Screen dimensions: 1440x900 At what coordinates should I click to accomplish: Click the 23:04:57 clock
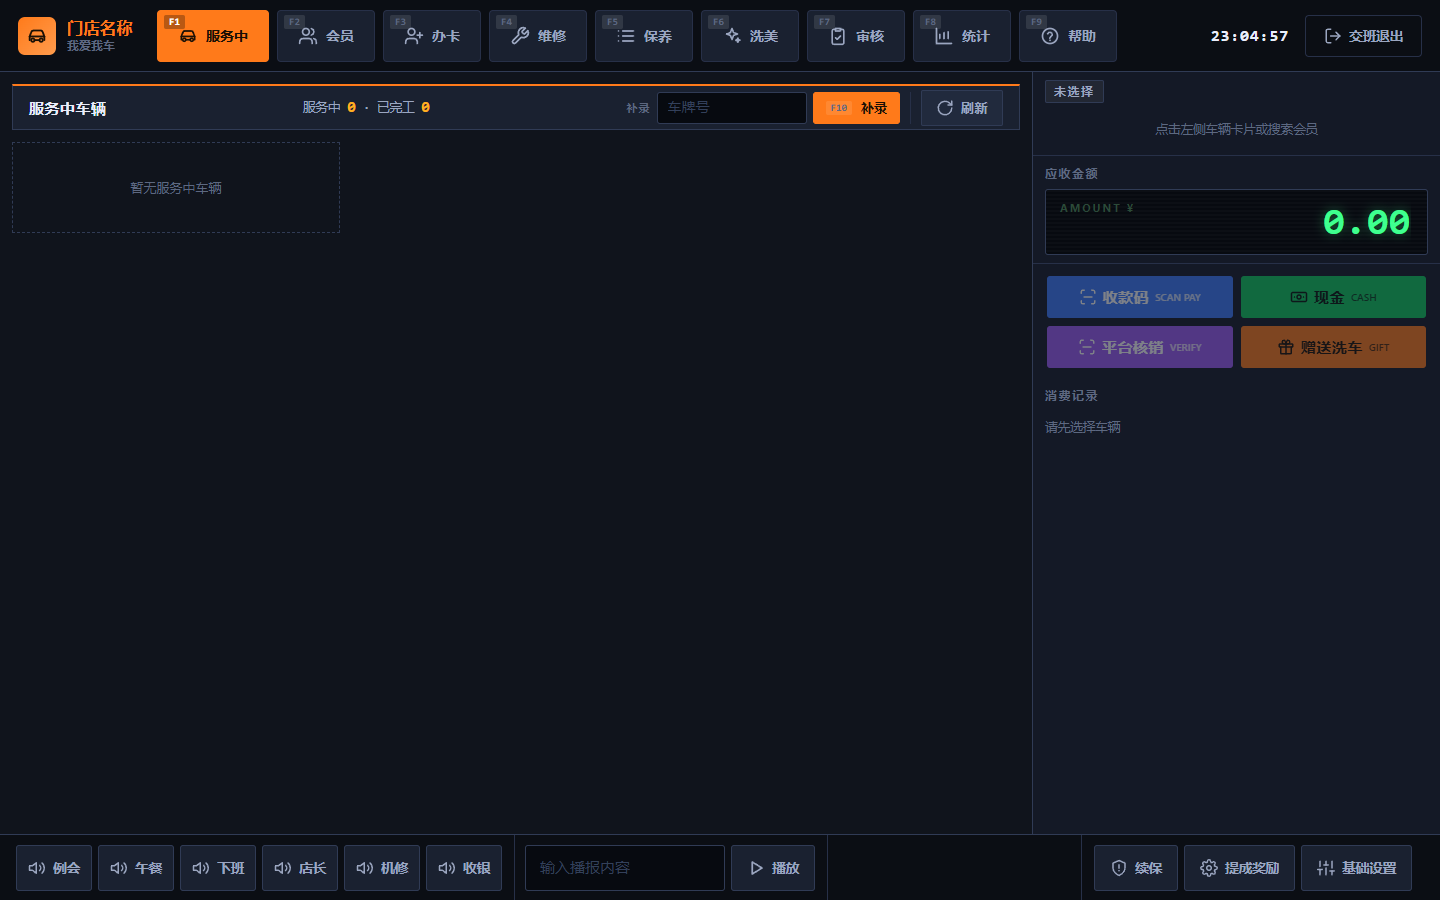(x=1250, y=36)
